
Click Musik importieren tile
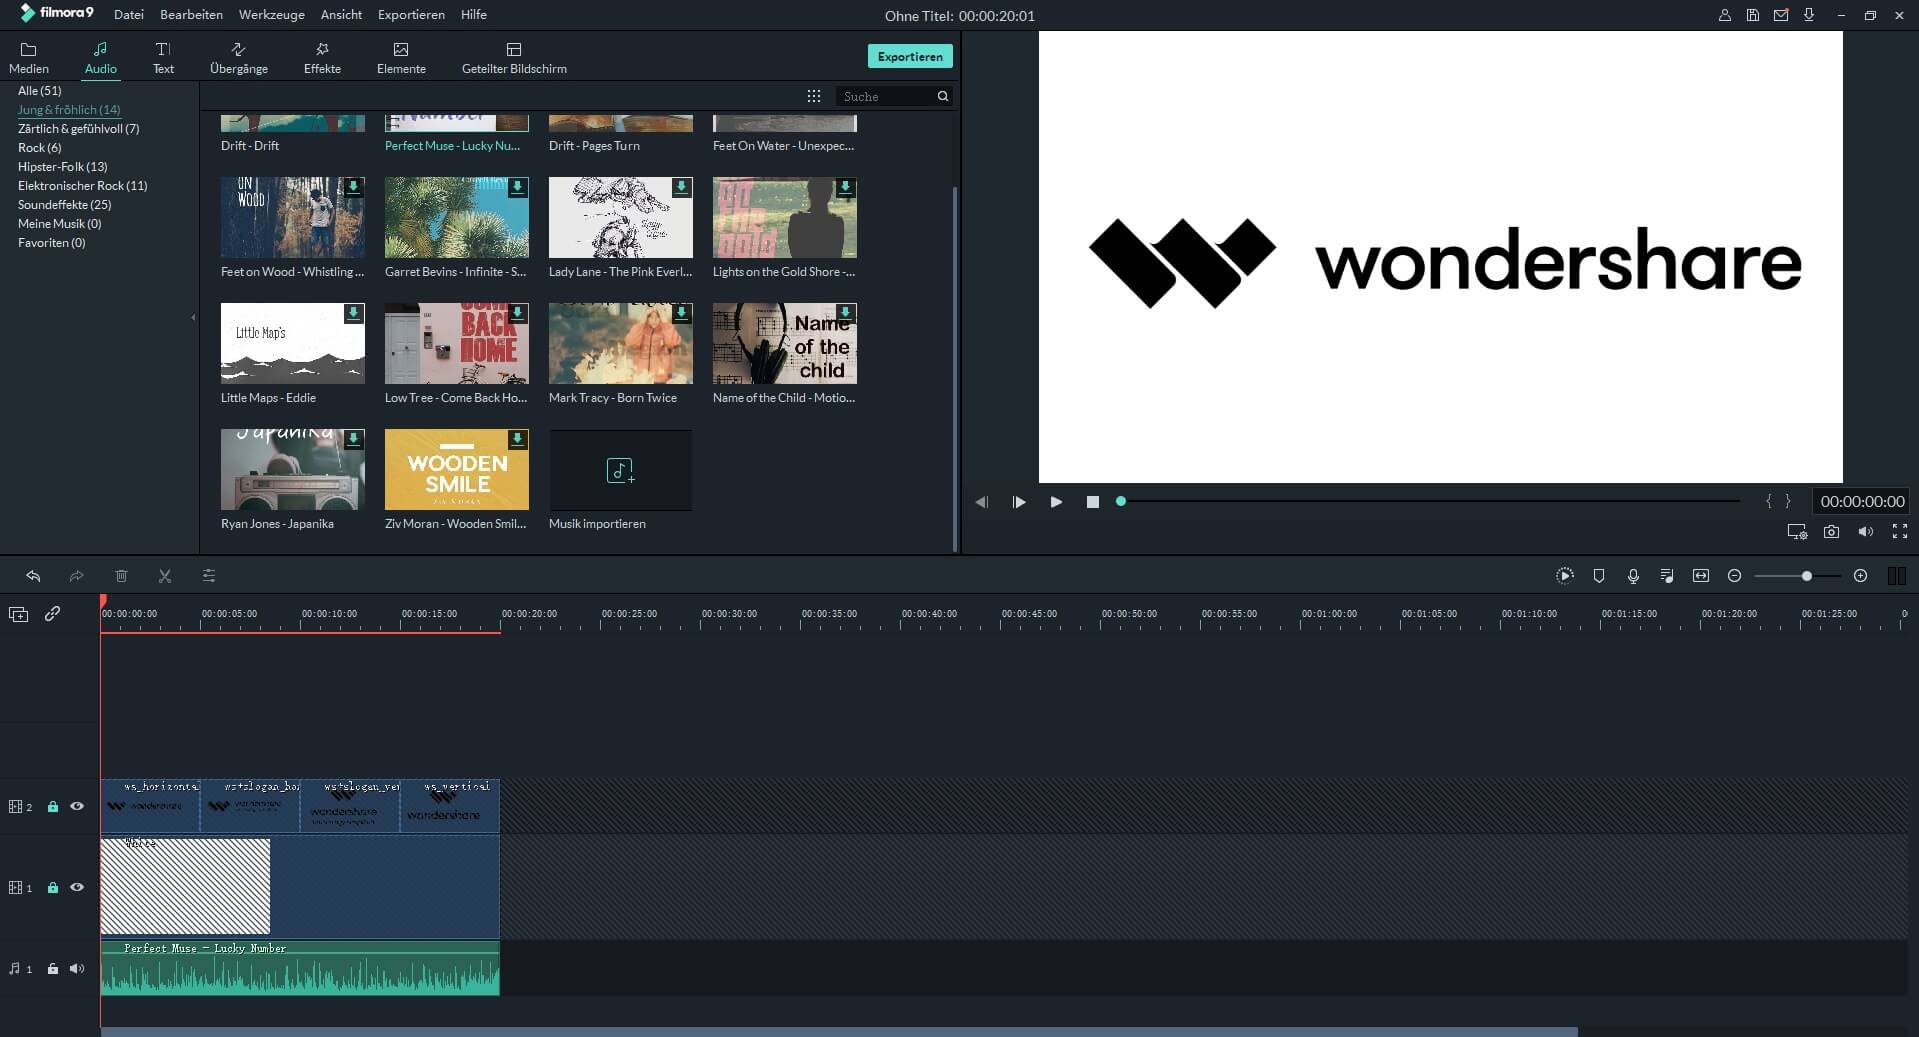(x=620, y=470)
